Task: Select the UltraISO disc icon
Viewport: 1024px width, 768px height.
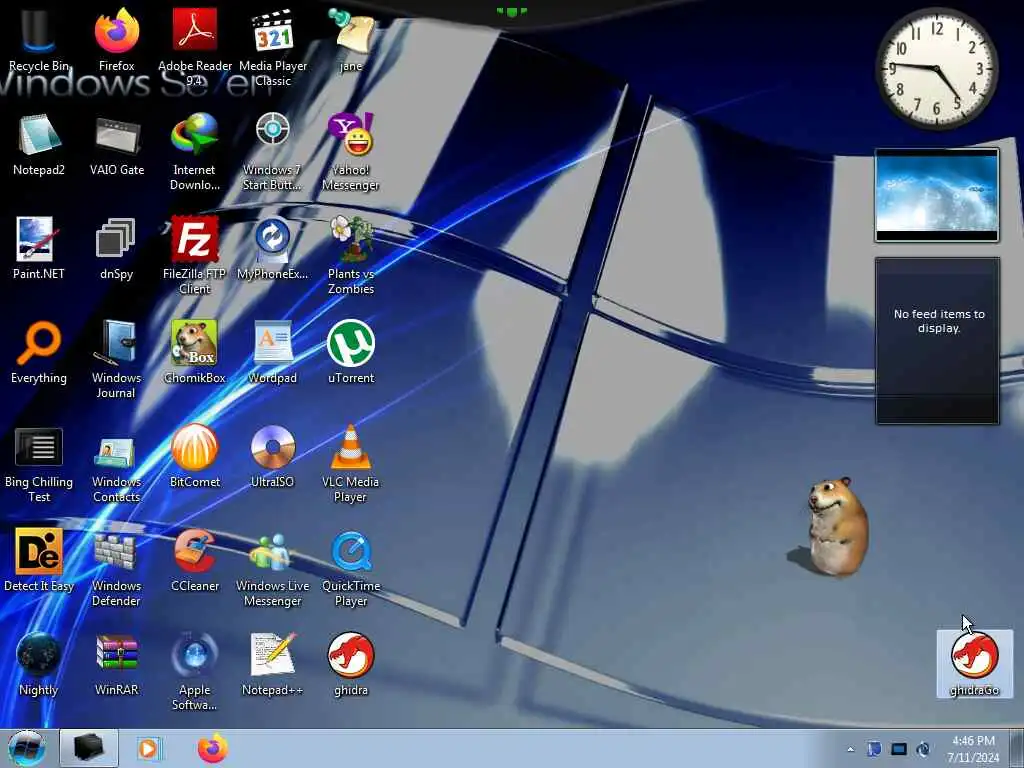Action: 273,456
